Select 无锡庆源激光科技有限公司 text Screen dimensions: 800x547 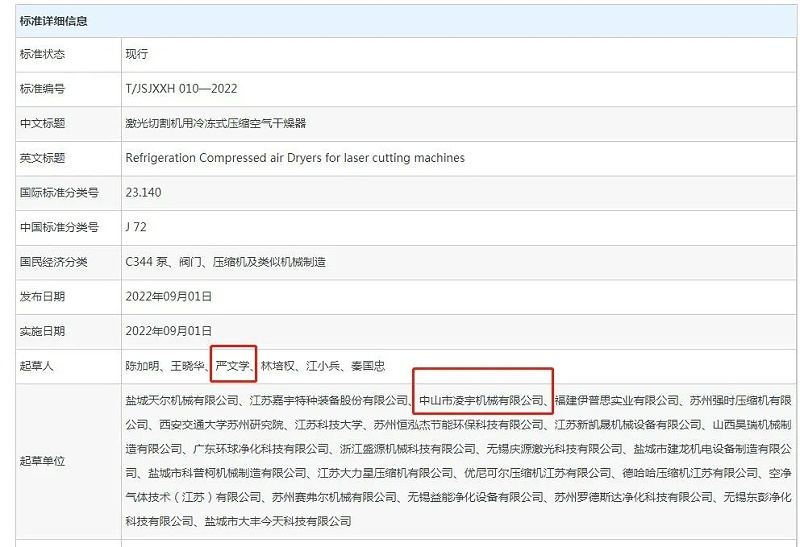tap(555, 449)
